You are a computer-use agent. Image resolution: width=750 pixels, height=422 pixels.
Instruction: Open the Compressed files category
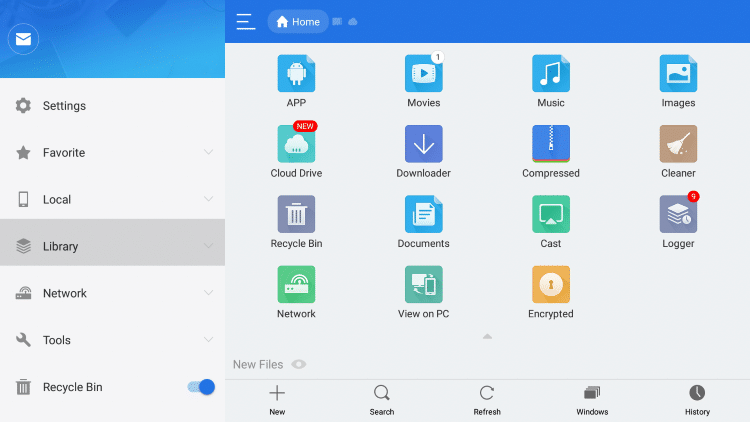tap(551, 144)
